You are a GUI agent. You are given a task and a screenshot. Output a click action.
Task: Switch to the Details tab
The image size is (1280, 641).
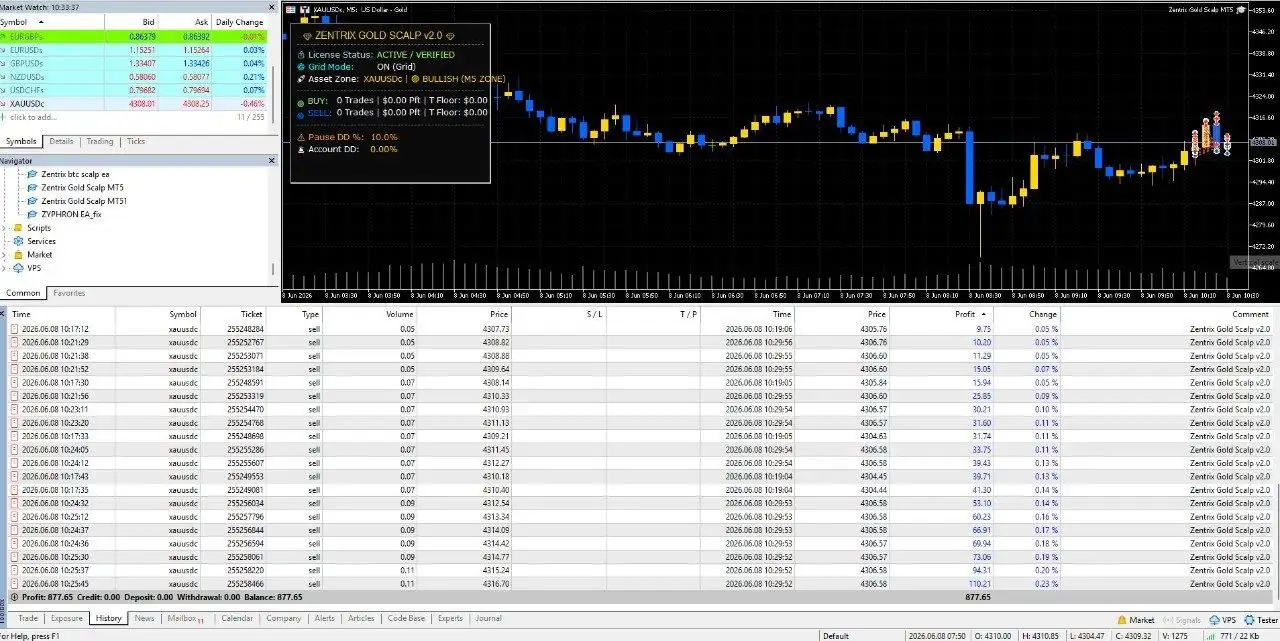(61, 142)
